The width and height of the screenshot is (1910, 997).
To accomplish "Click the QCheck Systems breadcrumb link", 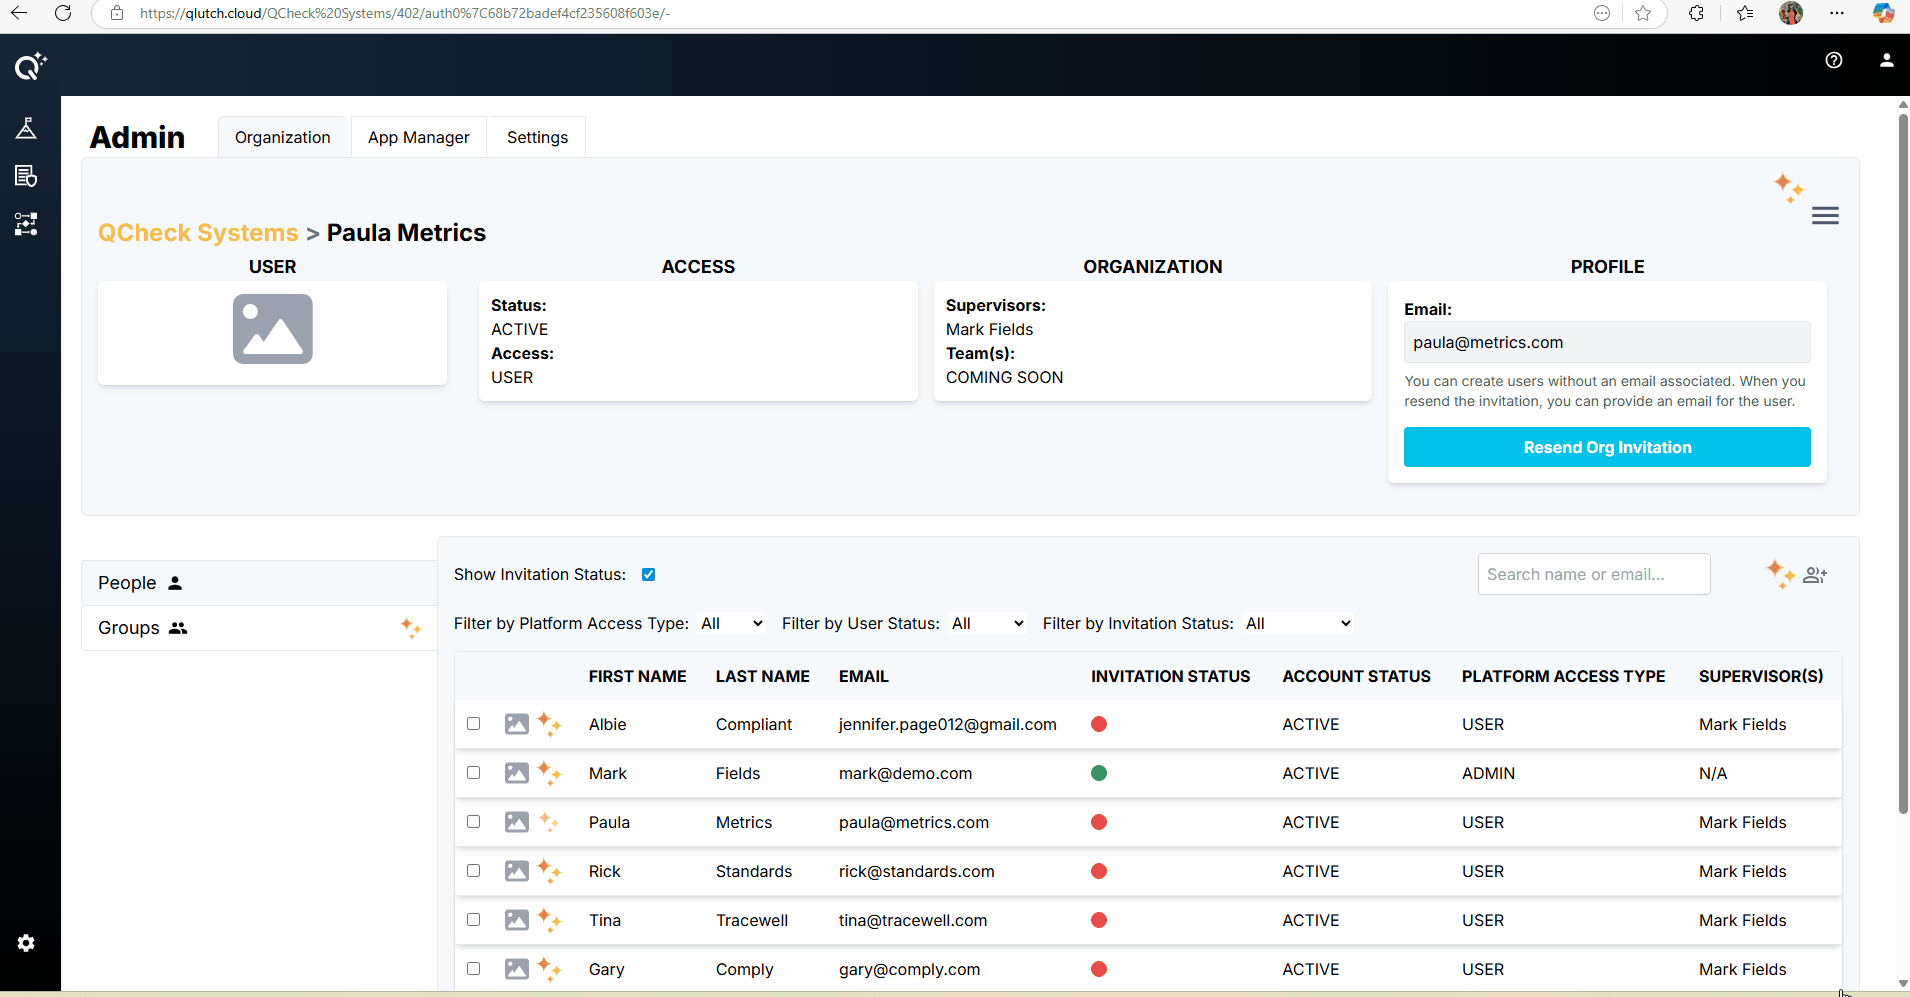I will click(x=198, y=233).
